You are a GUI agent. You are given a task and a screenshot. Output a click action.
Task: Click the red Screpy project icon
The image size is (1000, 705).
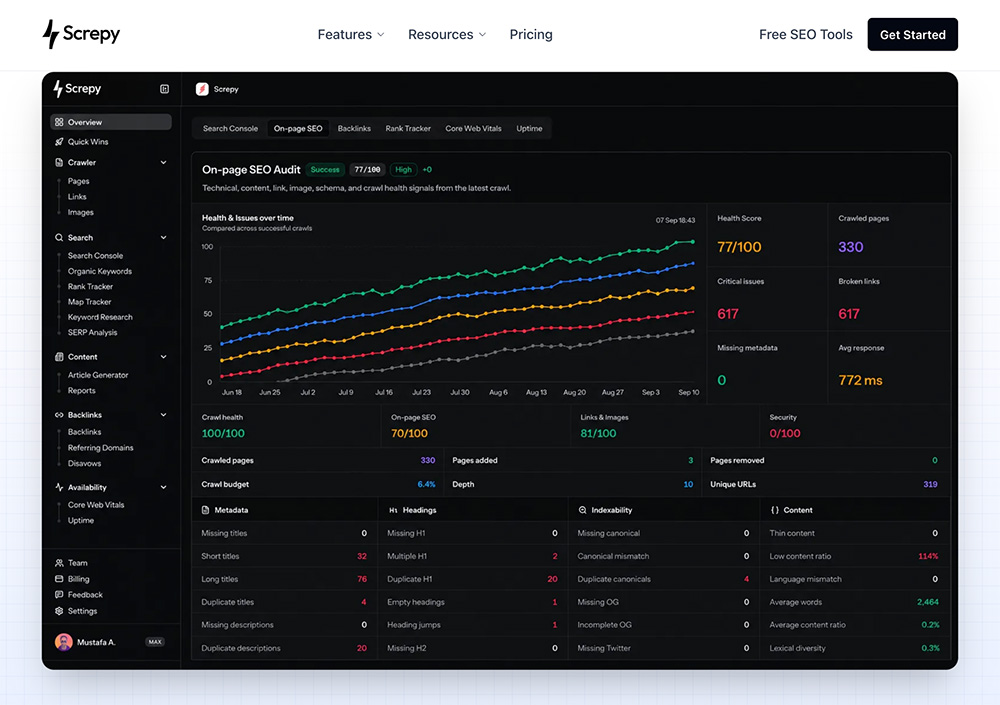pos(202,89)
